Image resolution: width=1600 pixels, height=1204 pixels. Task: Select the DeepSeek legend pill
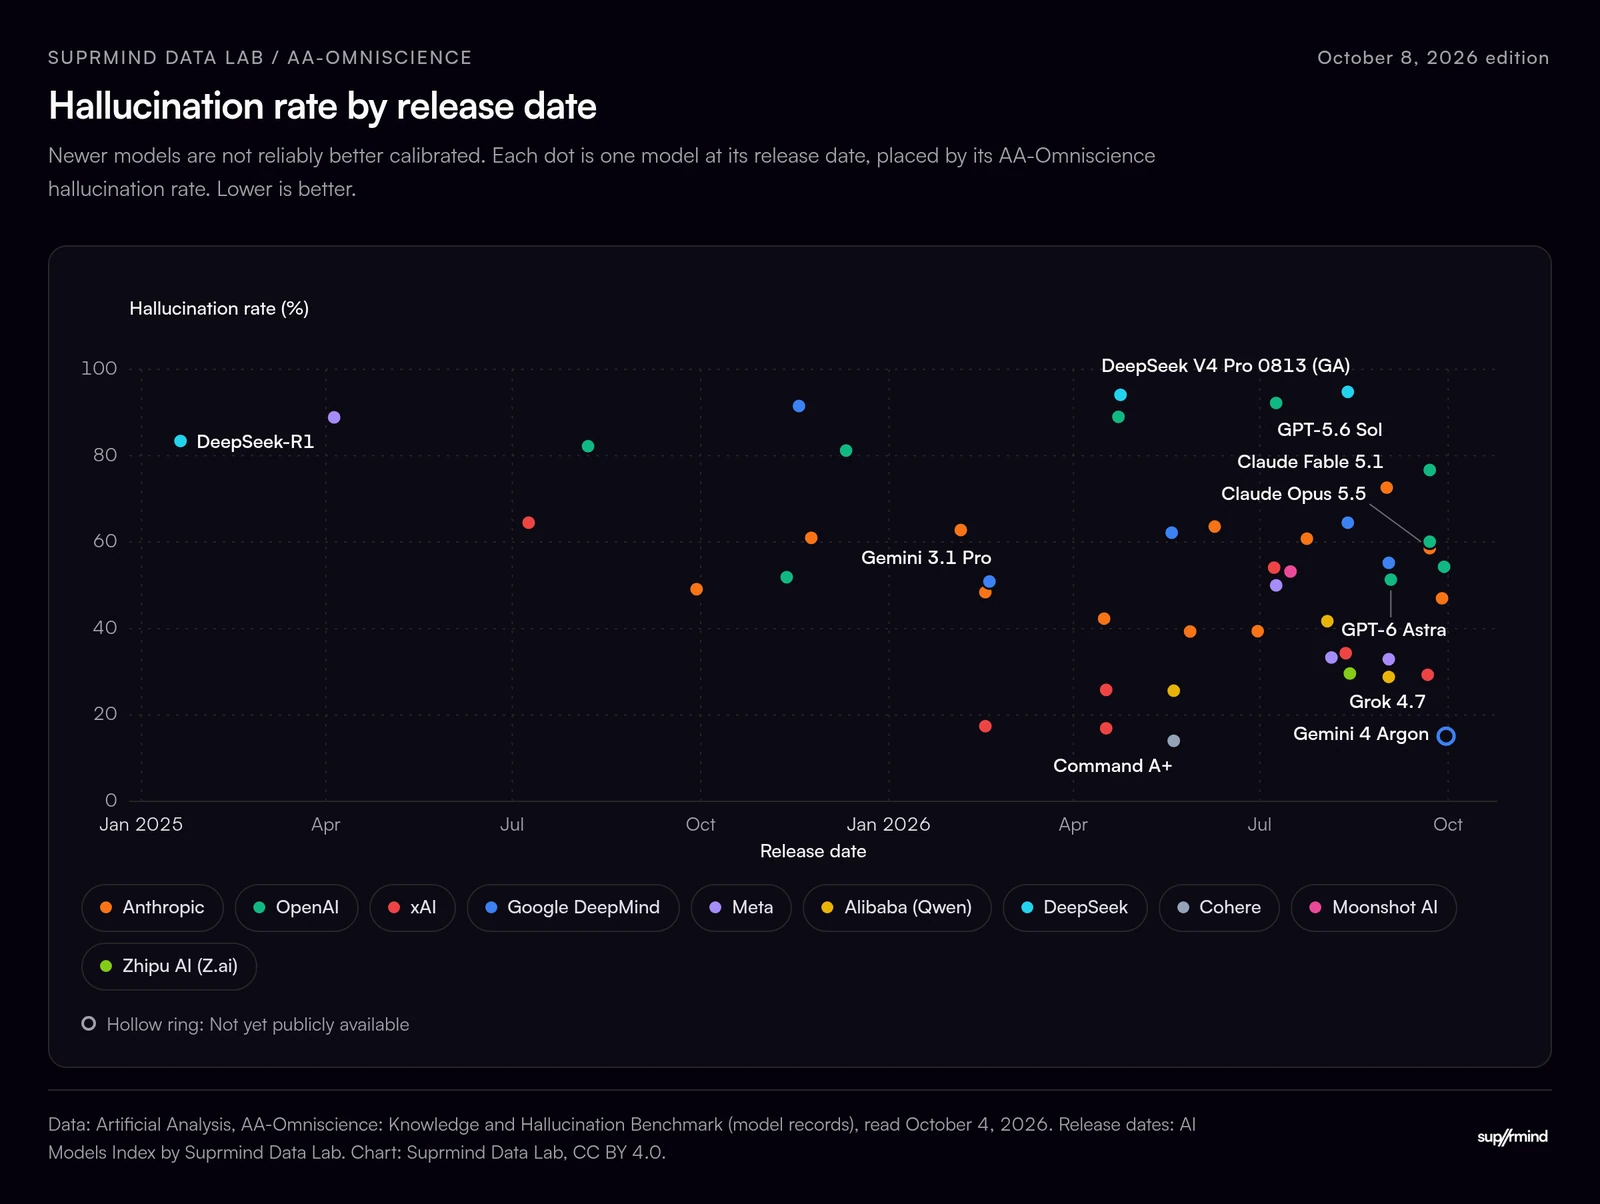point(1075,908)
